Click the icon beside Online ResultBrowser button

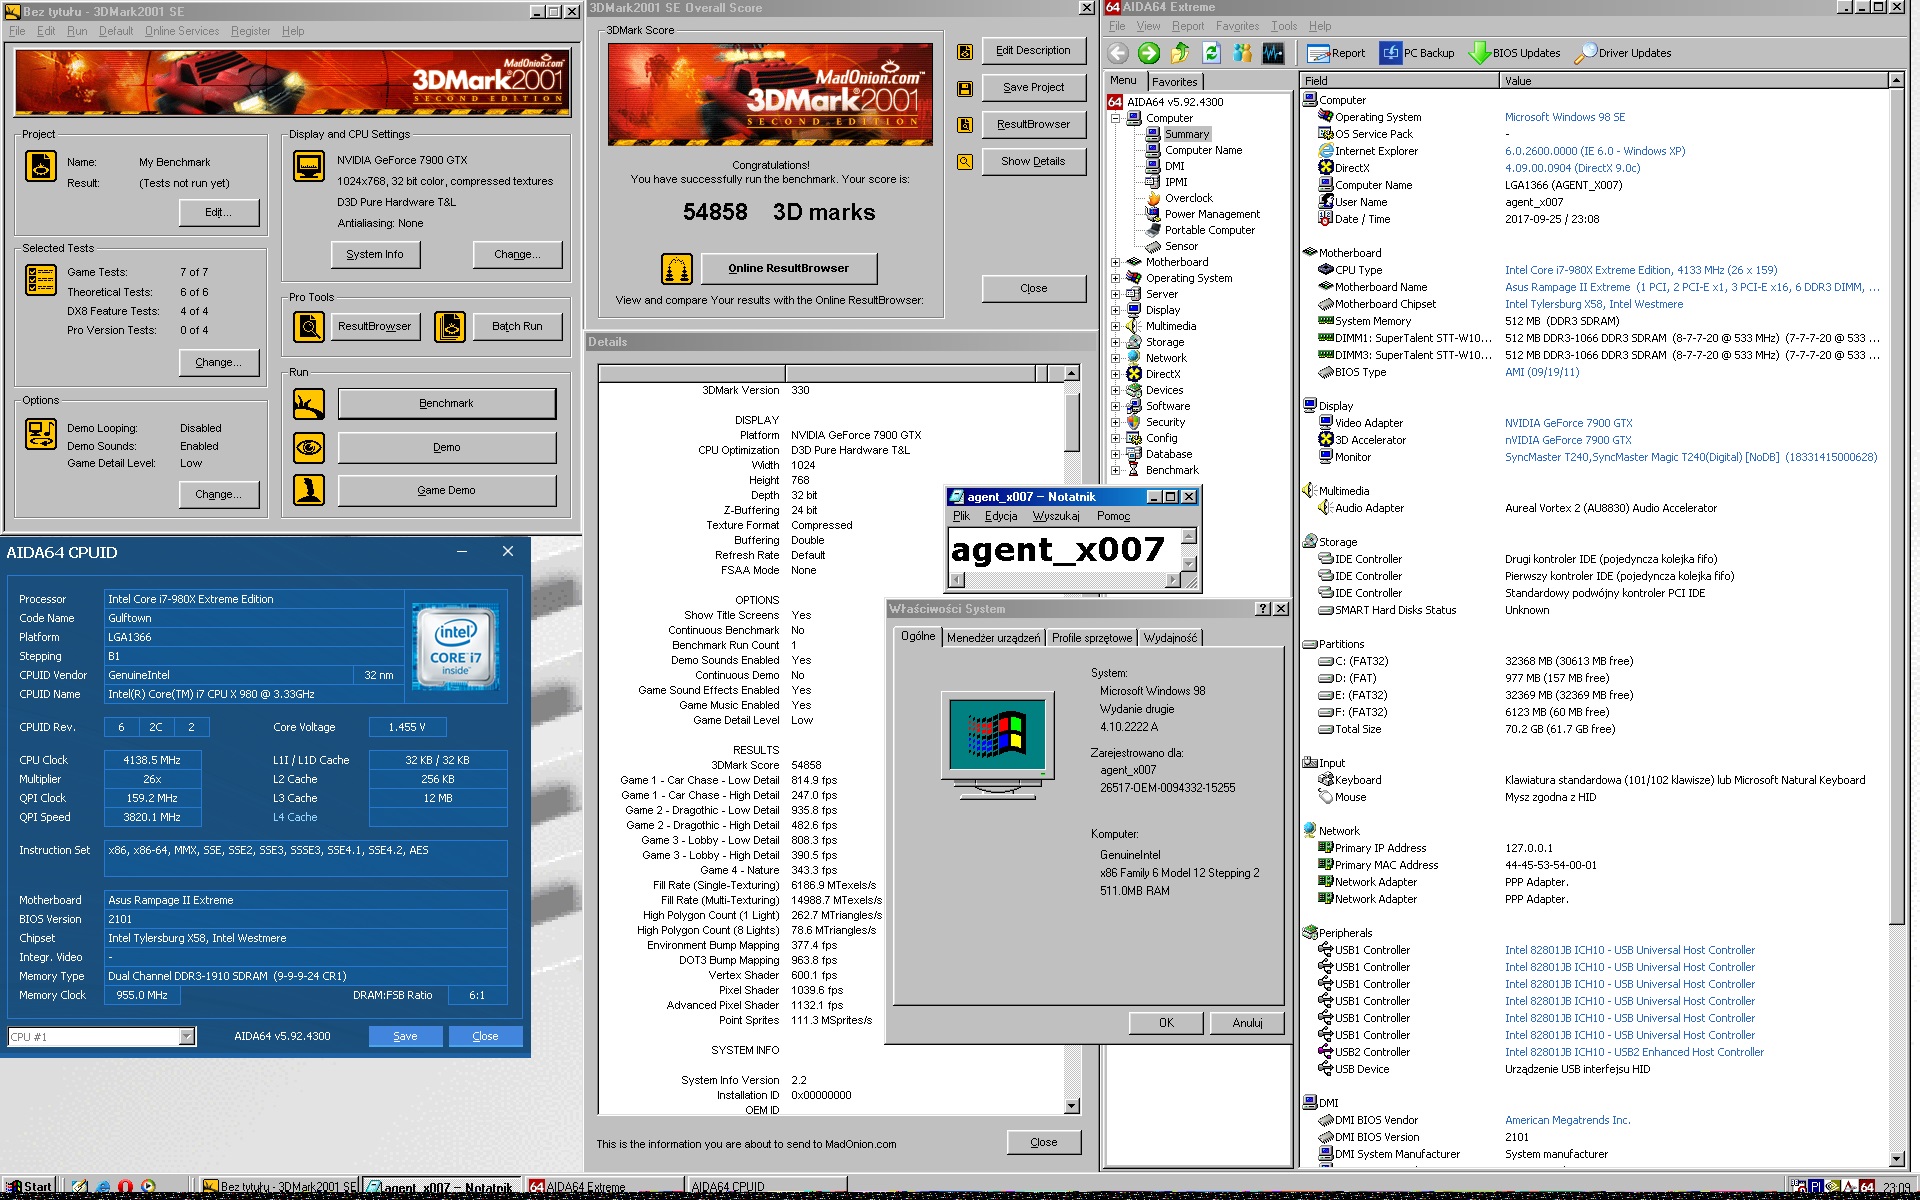(x=677, y=269)
